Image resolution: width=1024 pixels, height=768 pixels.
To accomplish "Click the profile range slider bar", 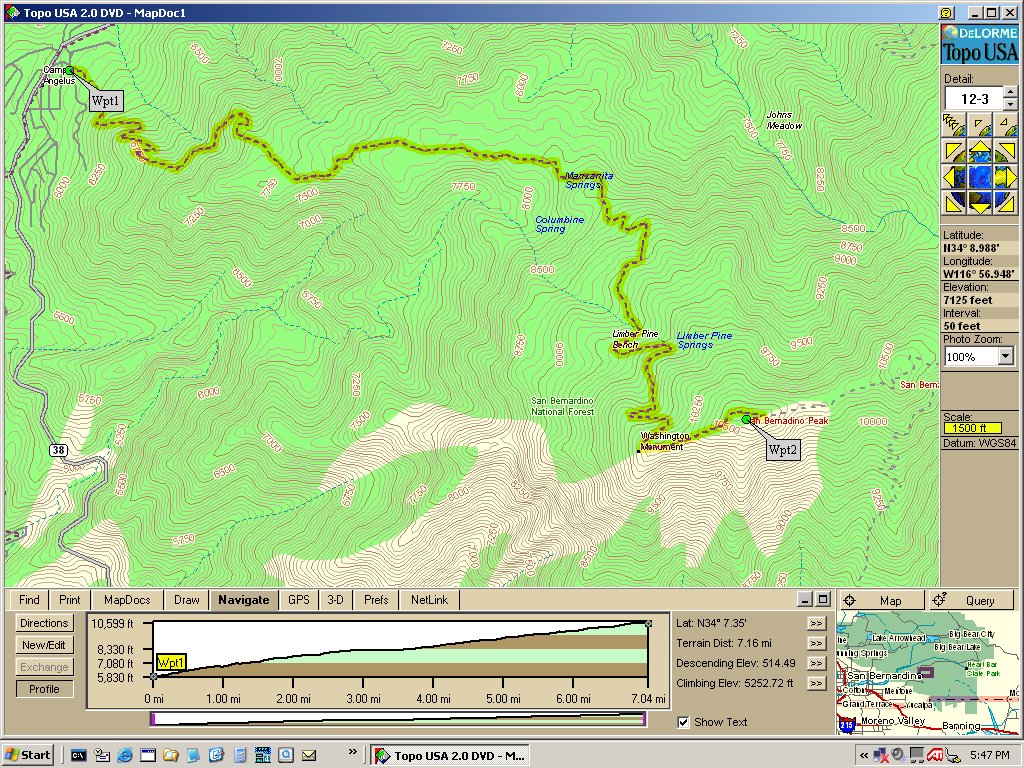I will [x=398, y=718].
